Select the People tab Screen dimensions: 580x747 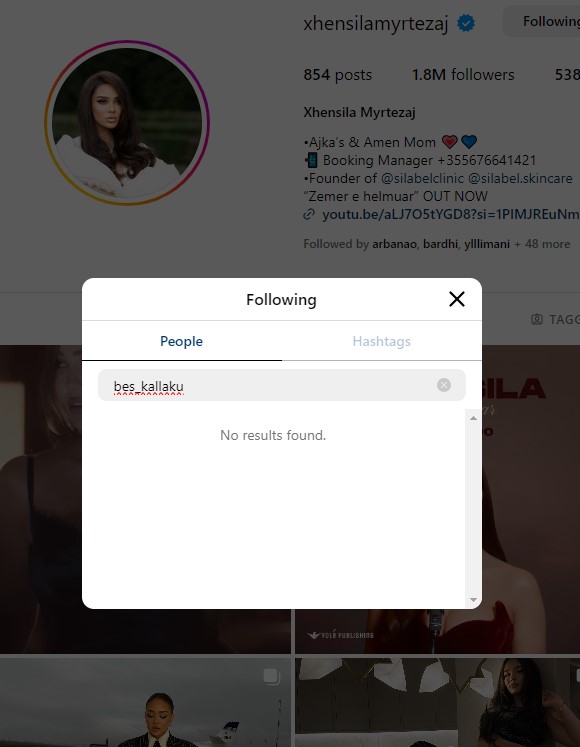pos(182,341)
